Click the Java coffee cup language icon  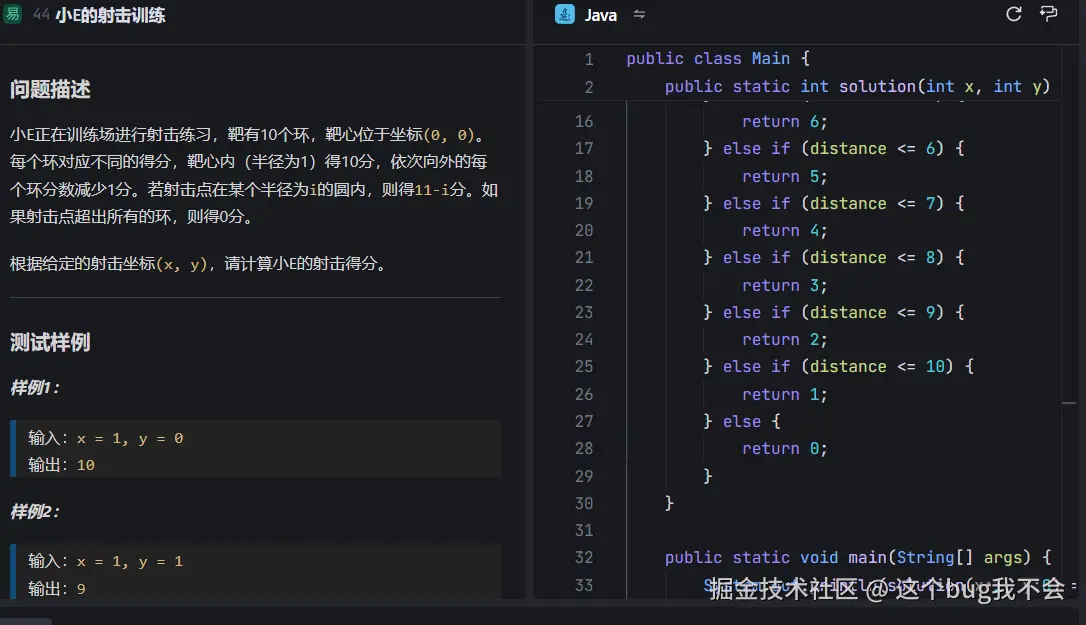566,14
